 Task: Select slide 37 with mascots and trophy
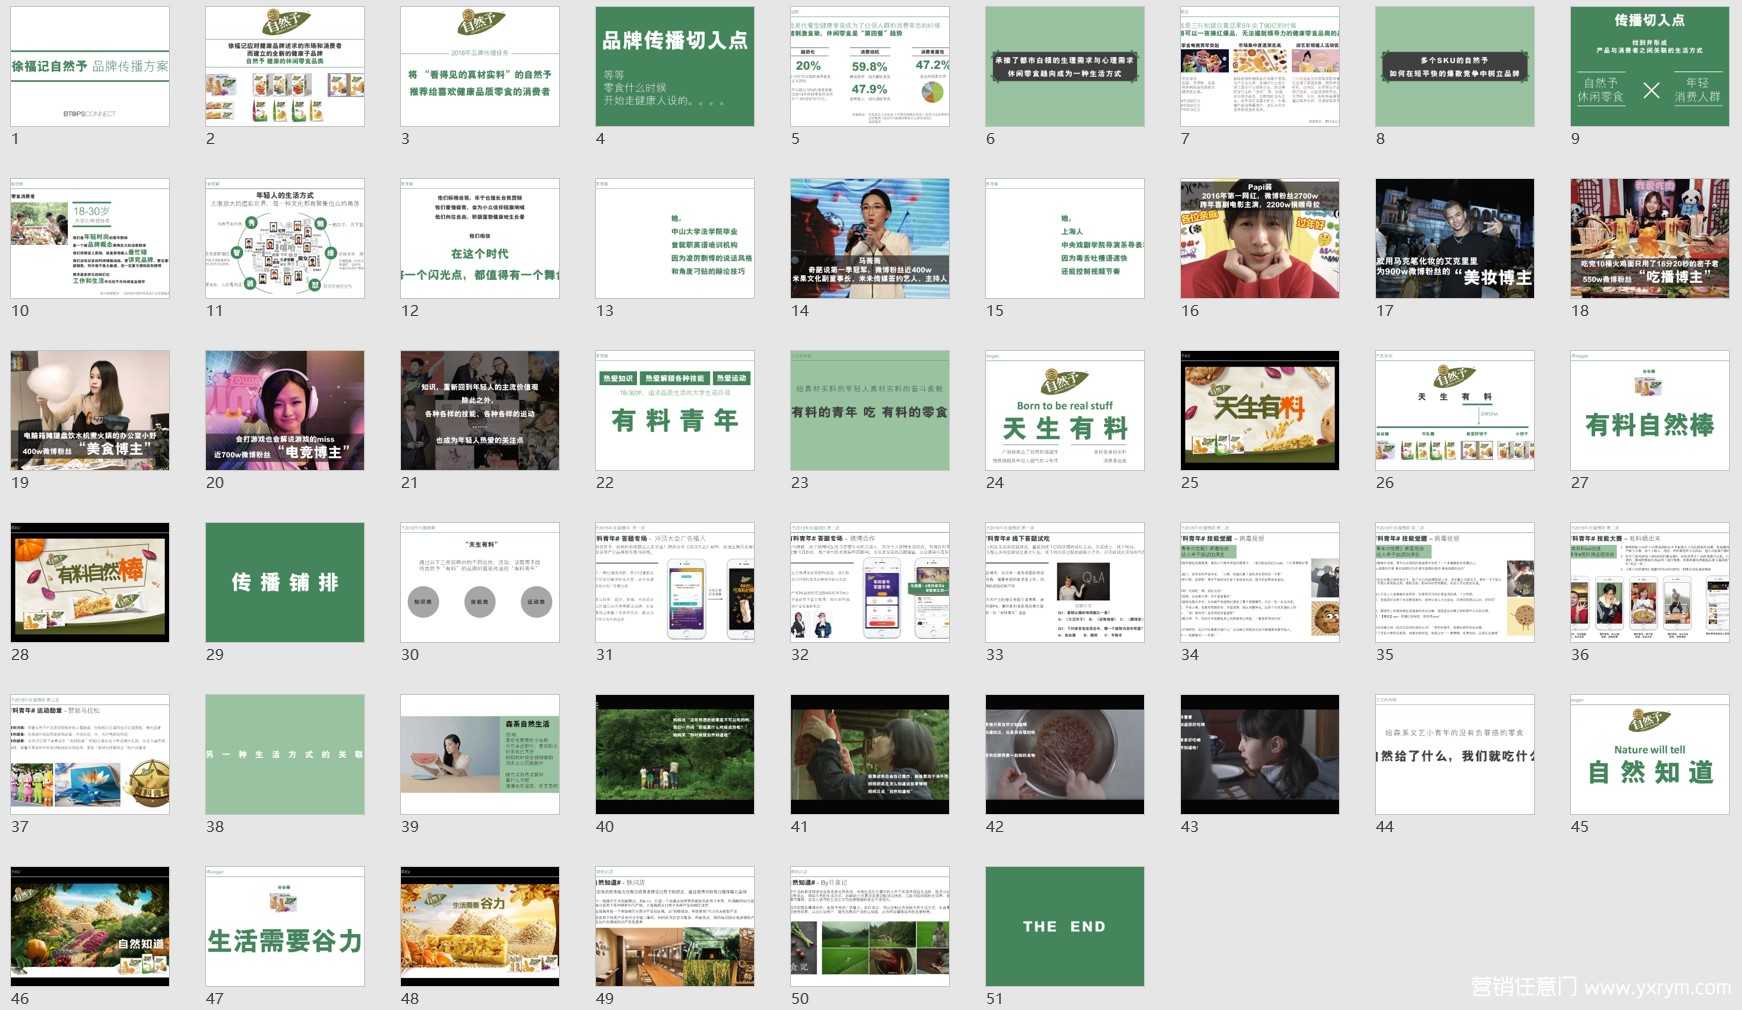(90, 754)
